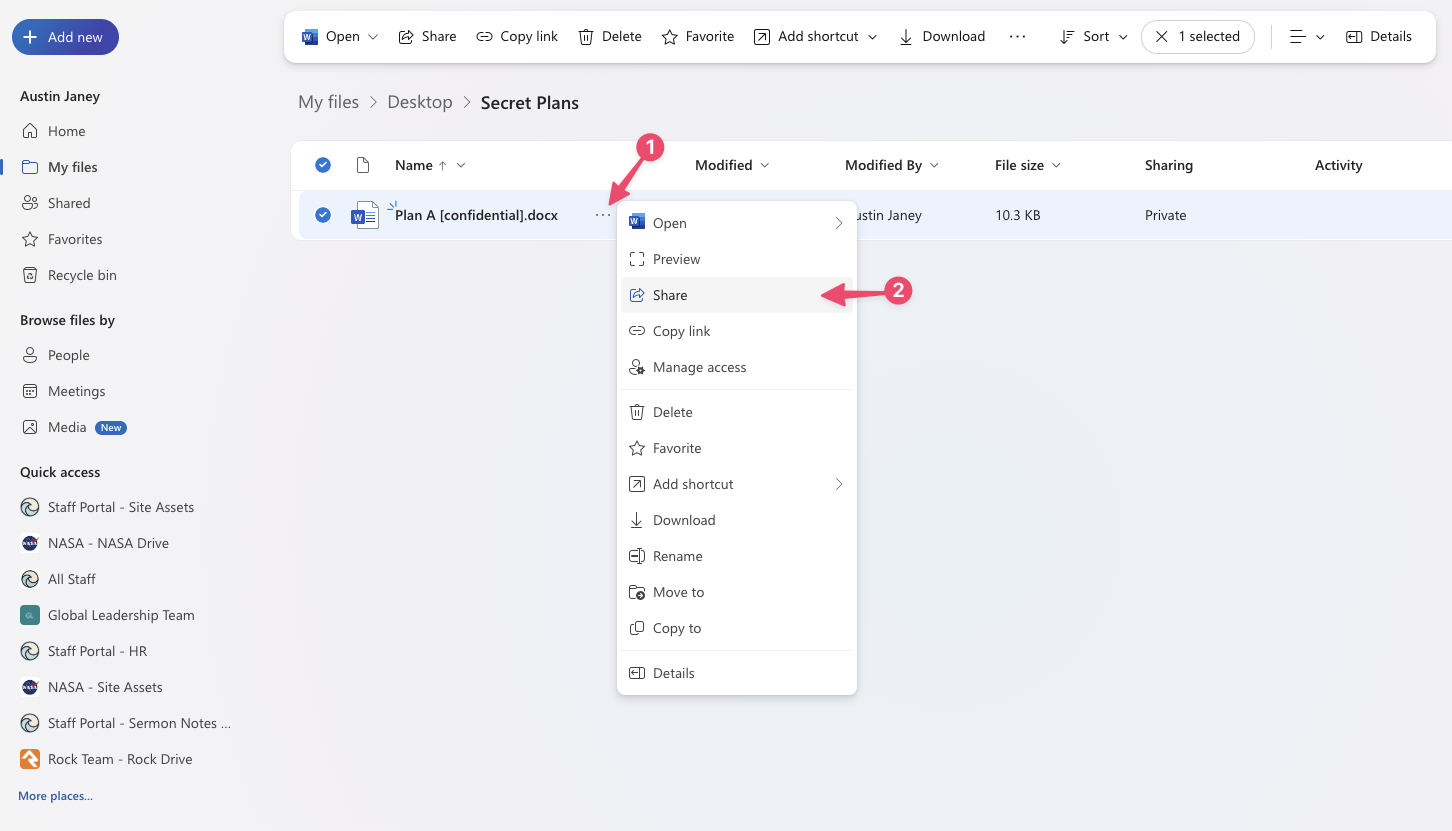Click the three-dot menu beside Plan A file
The image size is (1452, 831).
[x=602, y=215]
